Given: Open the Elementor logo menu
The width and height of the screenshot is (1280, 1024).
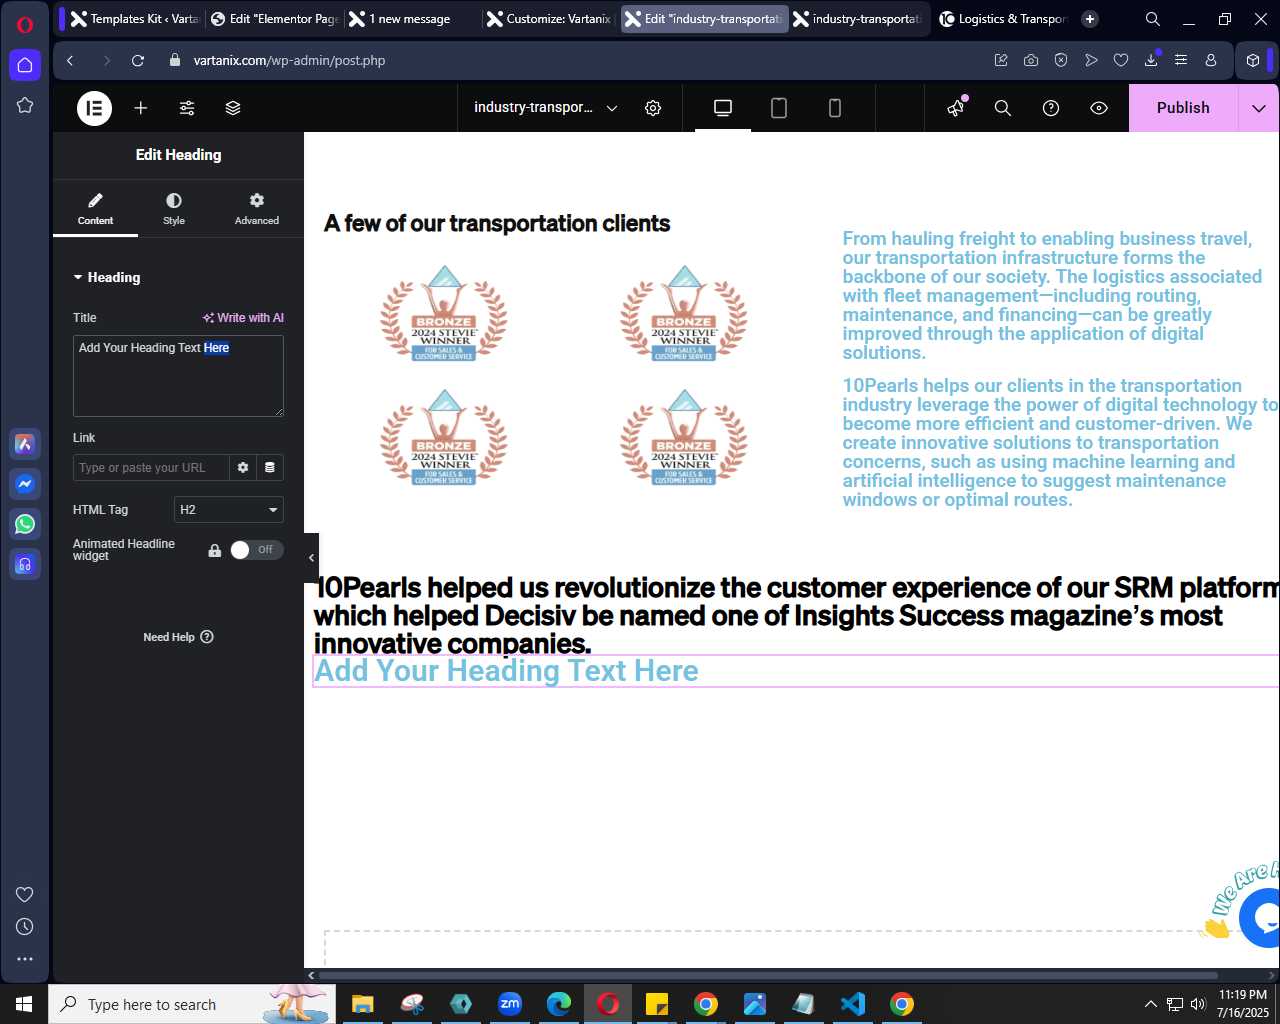Looking at the screenshot, I should (94, 108).
